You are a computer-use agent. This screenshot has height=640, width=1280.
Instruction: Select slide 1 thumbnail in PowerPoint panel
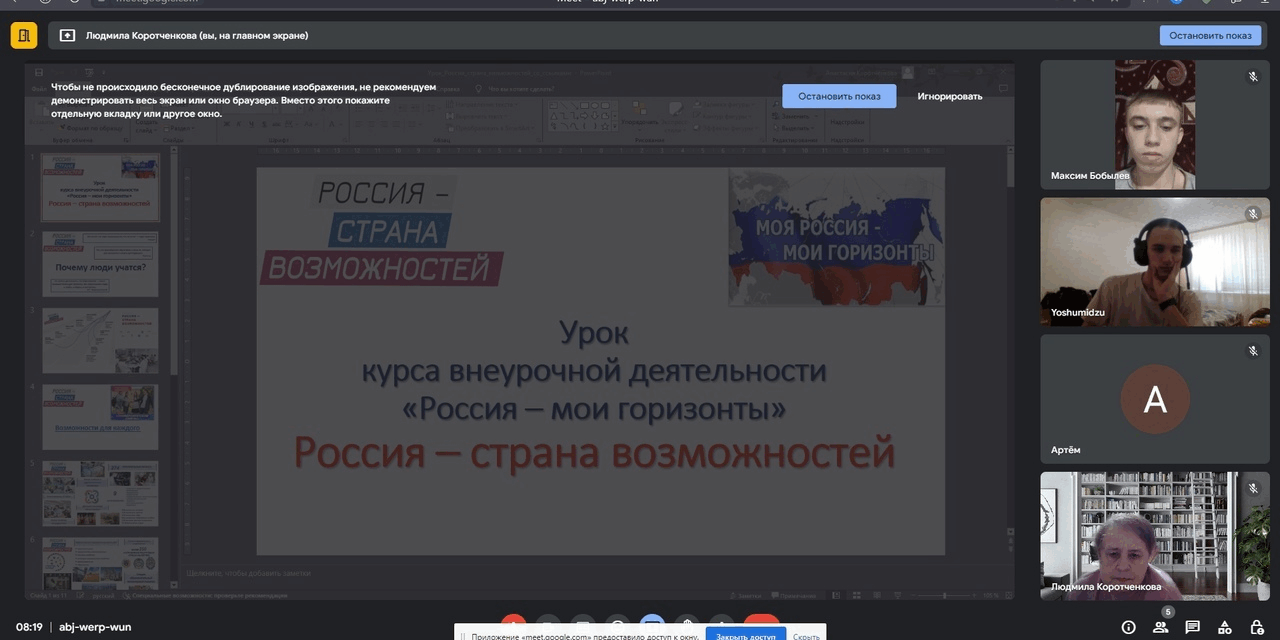[x=99, y=188]
